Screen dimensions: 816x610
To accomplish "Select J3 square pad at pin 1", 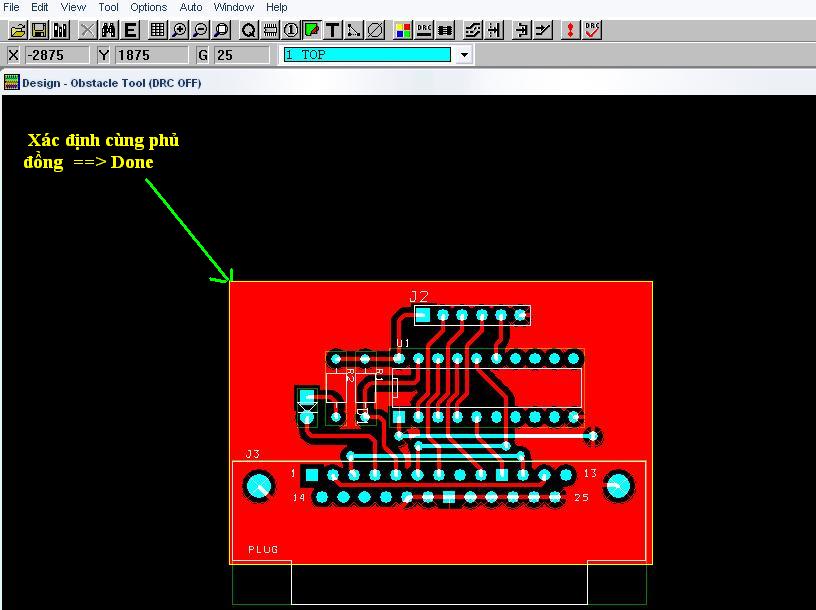I will pyautogui.click(x=311, y=475).
